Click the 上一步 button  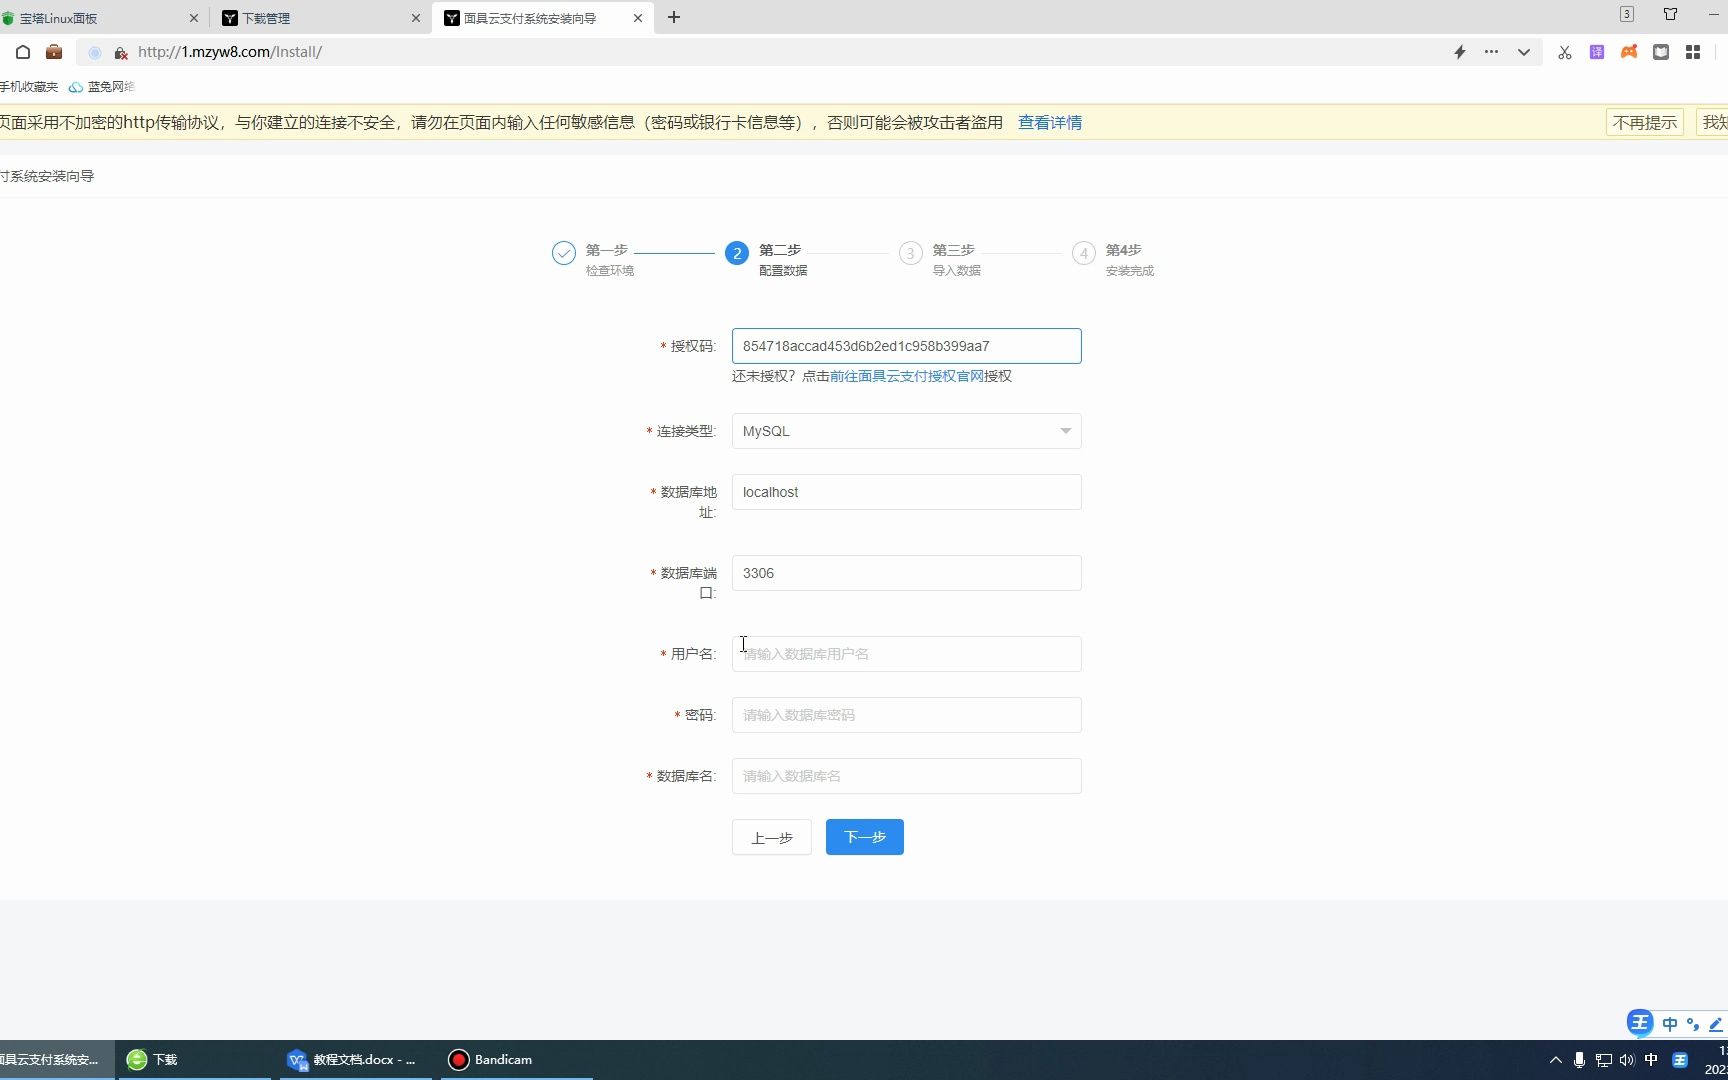772,837
